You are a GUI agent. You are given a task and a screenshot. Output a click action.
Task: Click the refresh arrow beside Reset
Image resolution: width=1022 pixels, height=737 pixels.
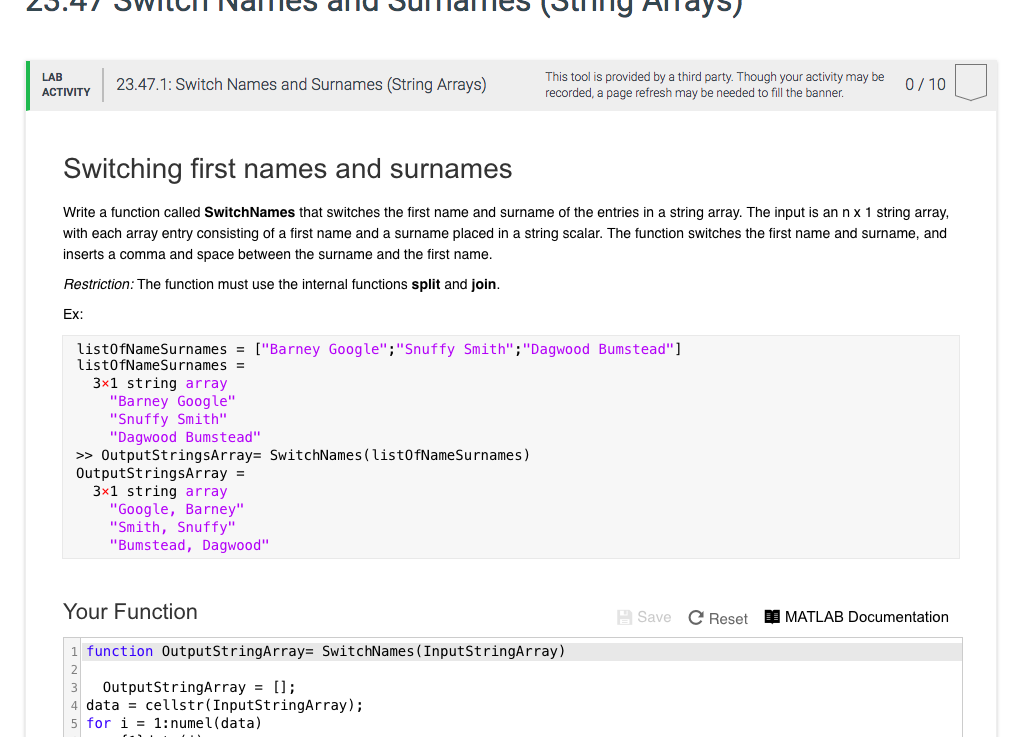tap(694, 616)
